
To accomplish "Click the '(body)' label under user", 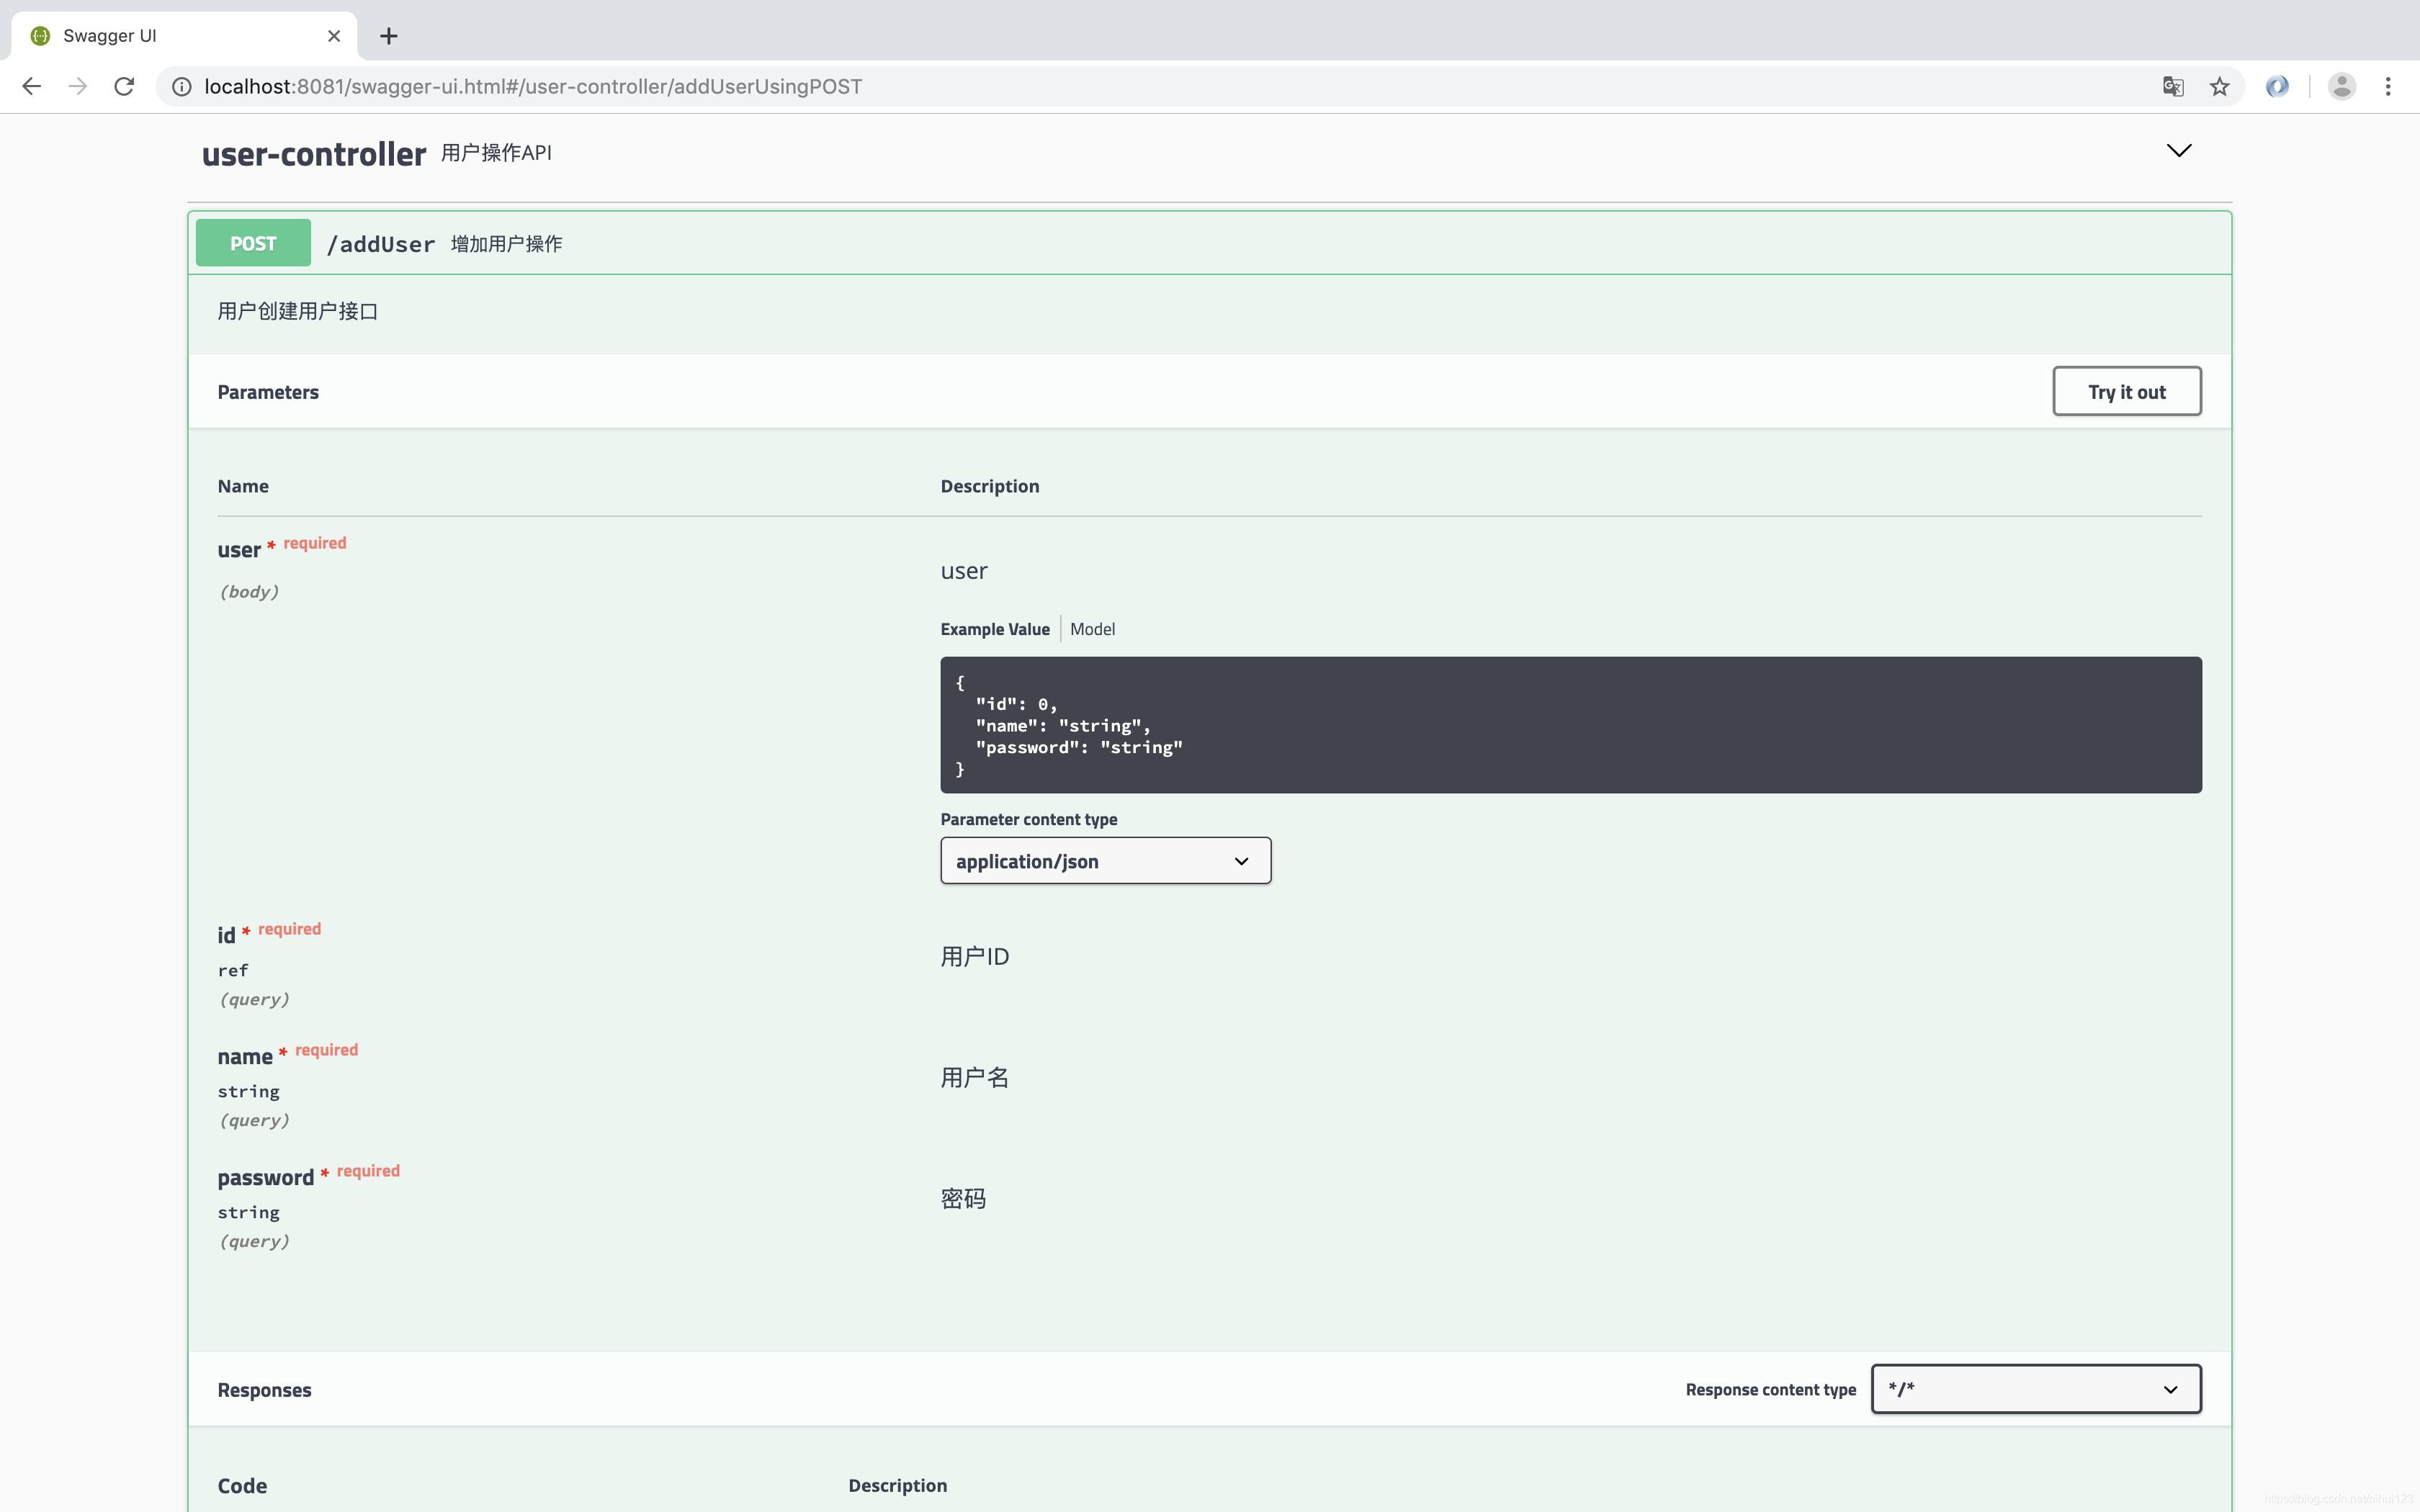I will (249, 591).
